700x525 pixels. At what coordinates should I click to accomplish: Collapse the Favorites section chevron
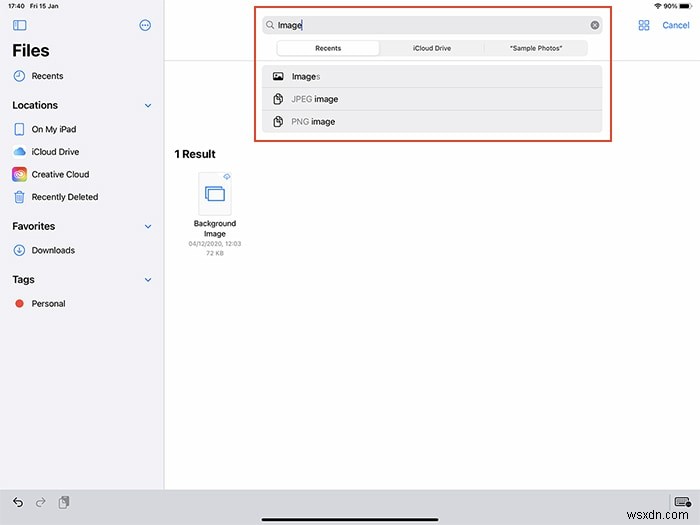click(x=148, y=227)
